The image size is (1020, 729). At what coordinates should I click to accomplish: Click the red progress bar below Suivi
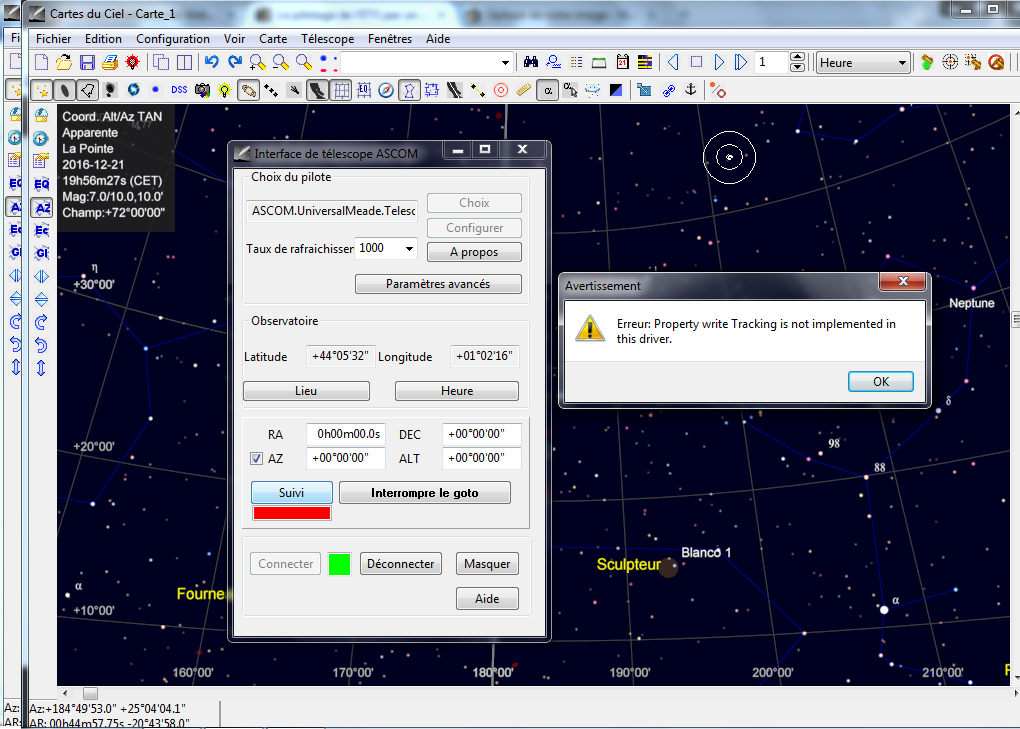click(x=291, y=511)
